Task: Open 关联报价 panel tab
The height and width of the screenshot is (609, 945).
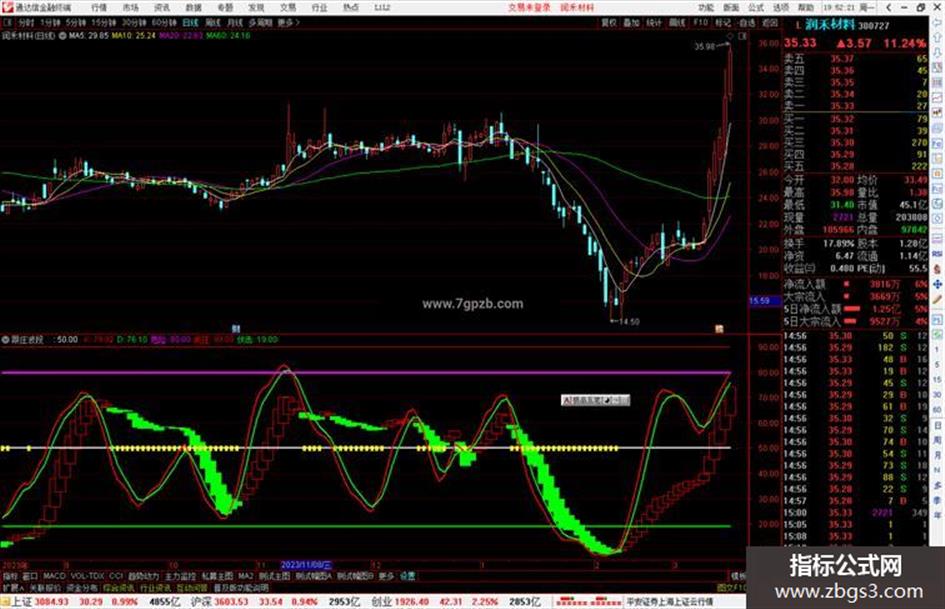Action: click(45, 587)
